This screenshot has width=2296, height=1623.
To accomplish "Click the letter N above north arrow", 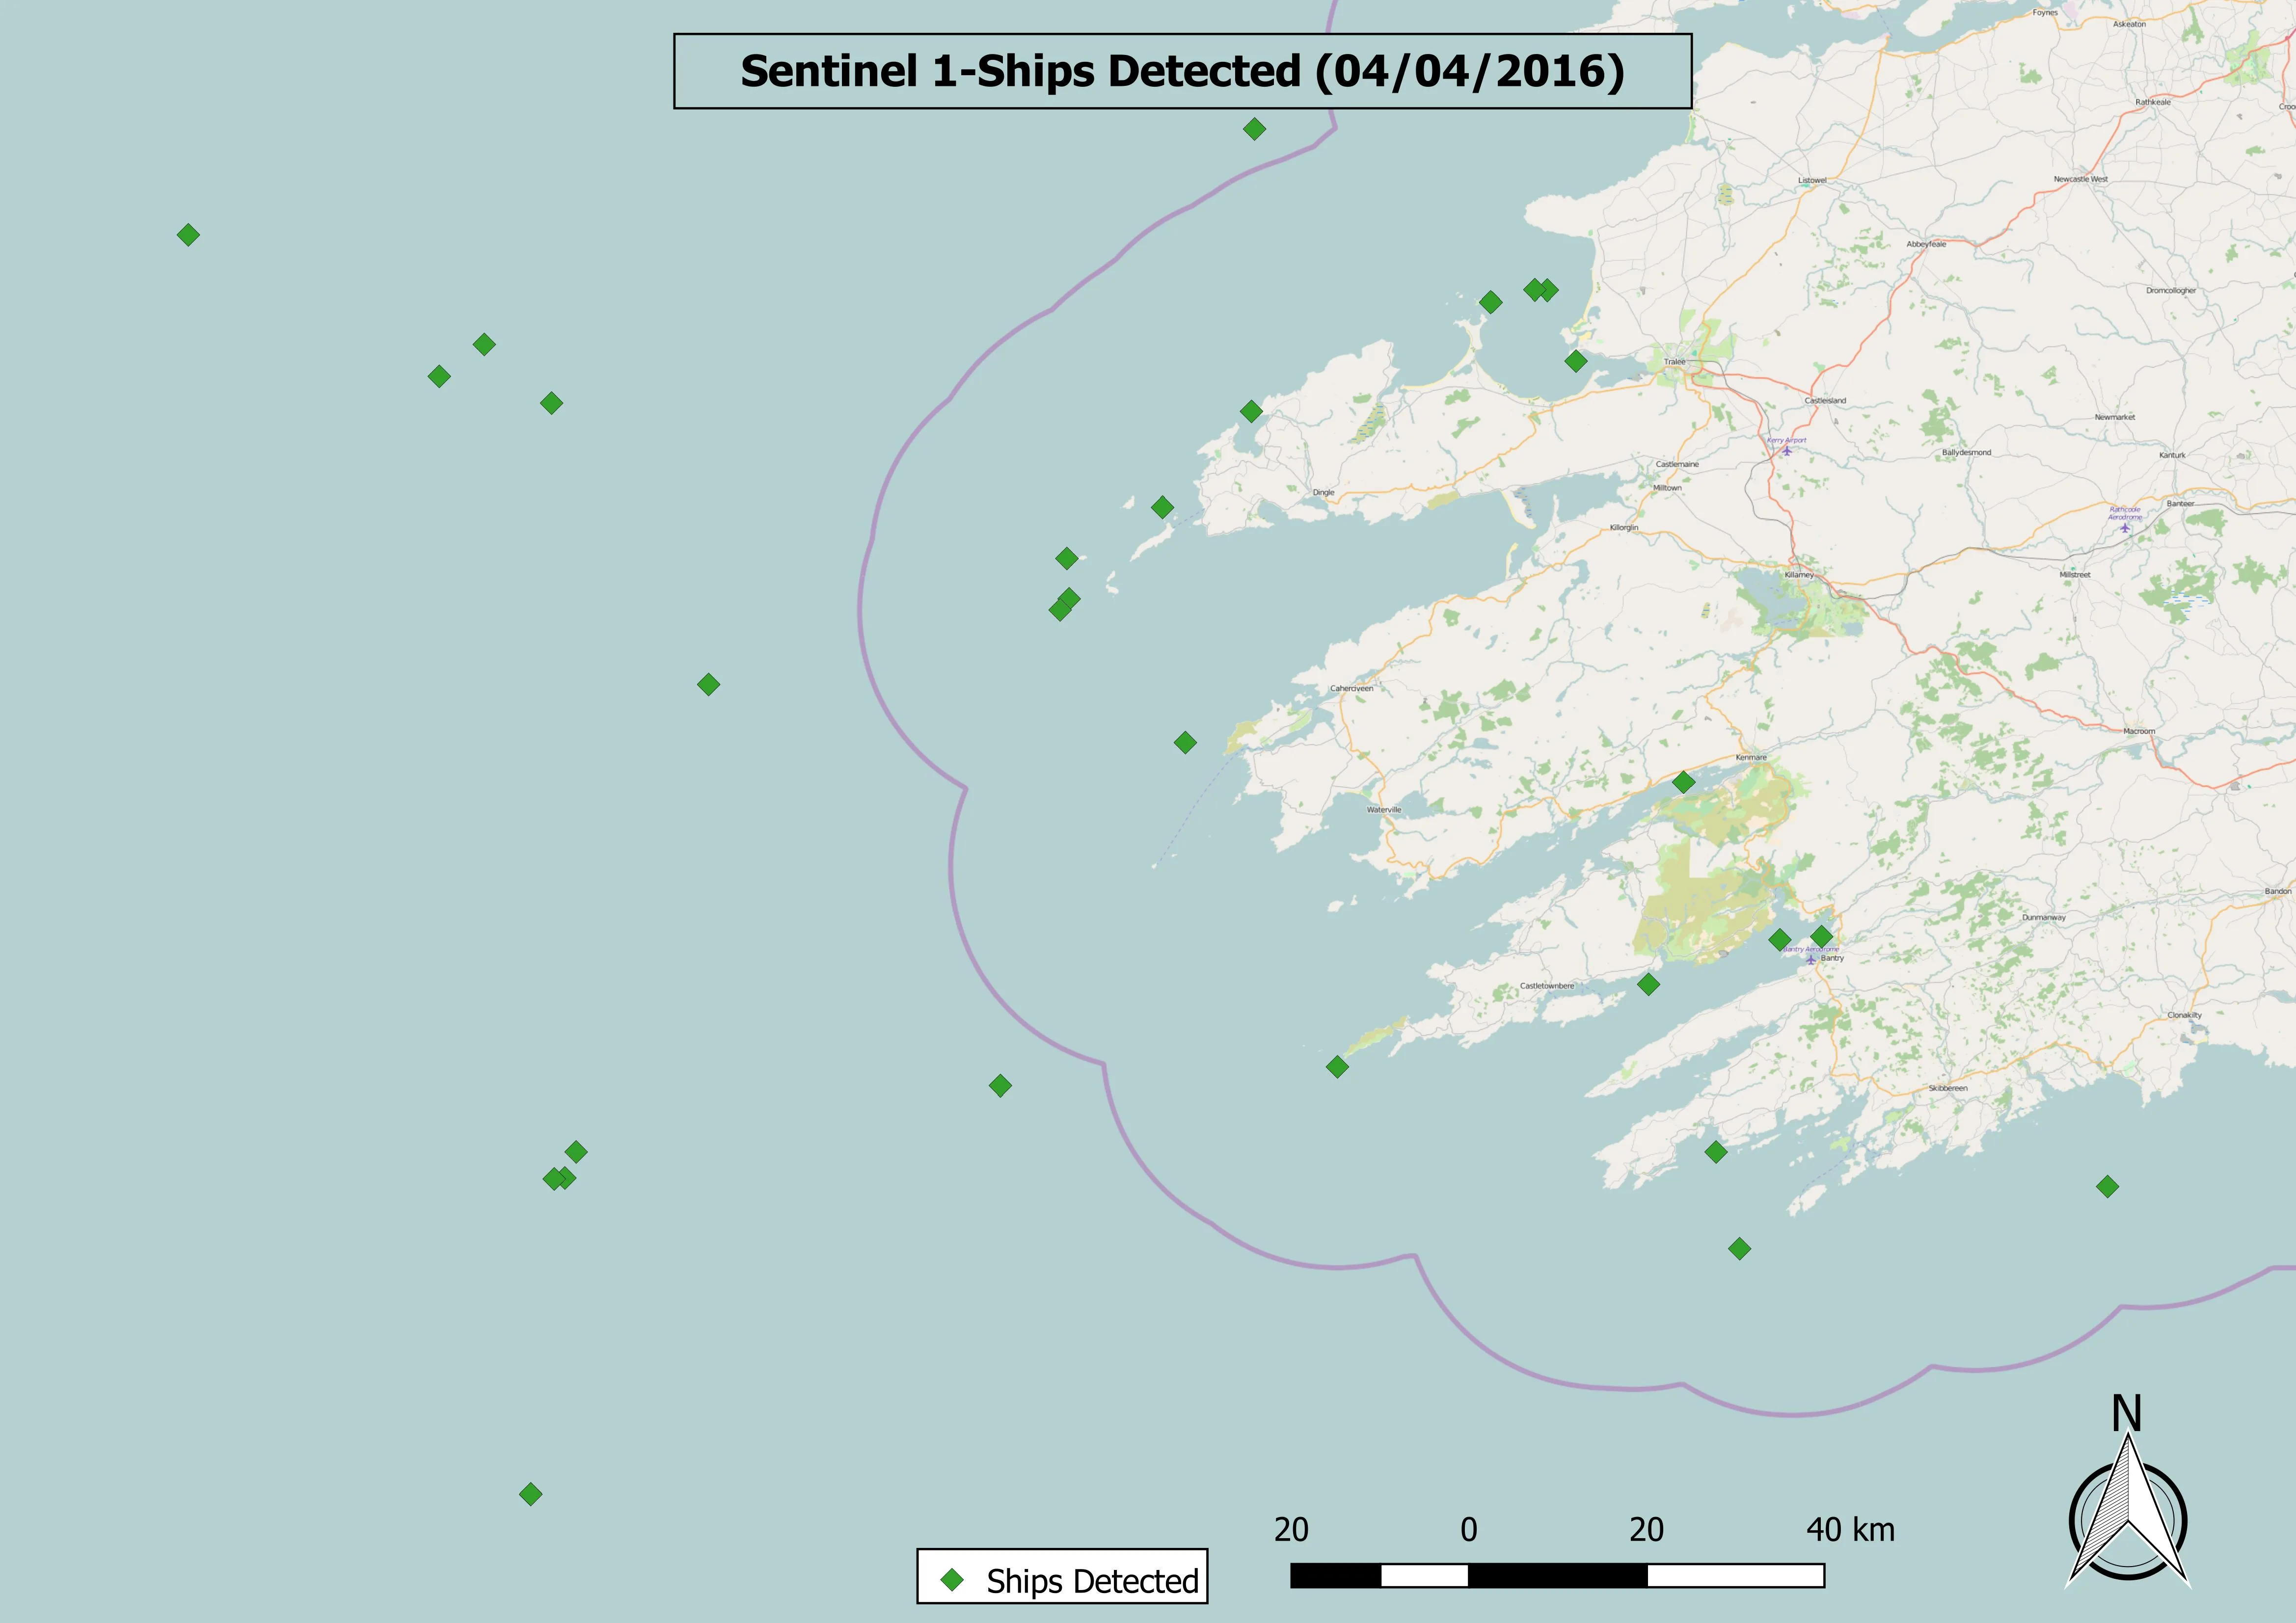I will click(x=2127, y=1414).
